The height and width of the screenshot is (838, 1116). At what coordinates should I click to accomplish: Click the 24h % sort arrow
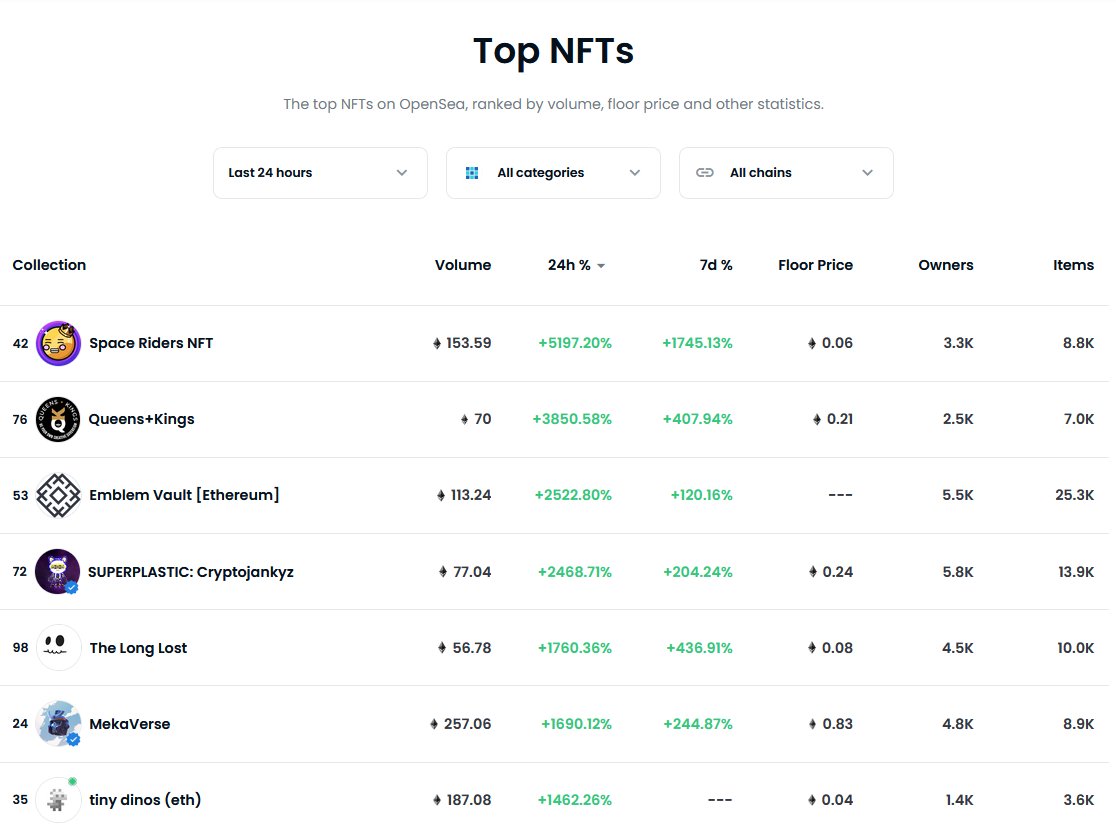pos(601,266)
